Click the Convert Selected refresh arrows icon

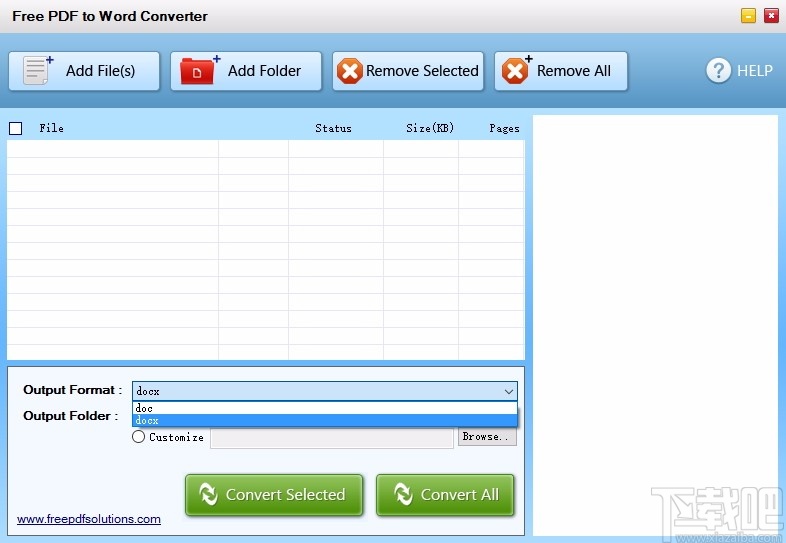coord(208,494)
